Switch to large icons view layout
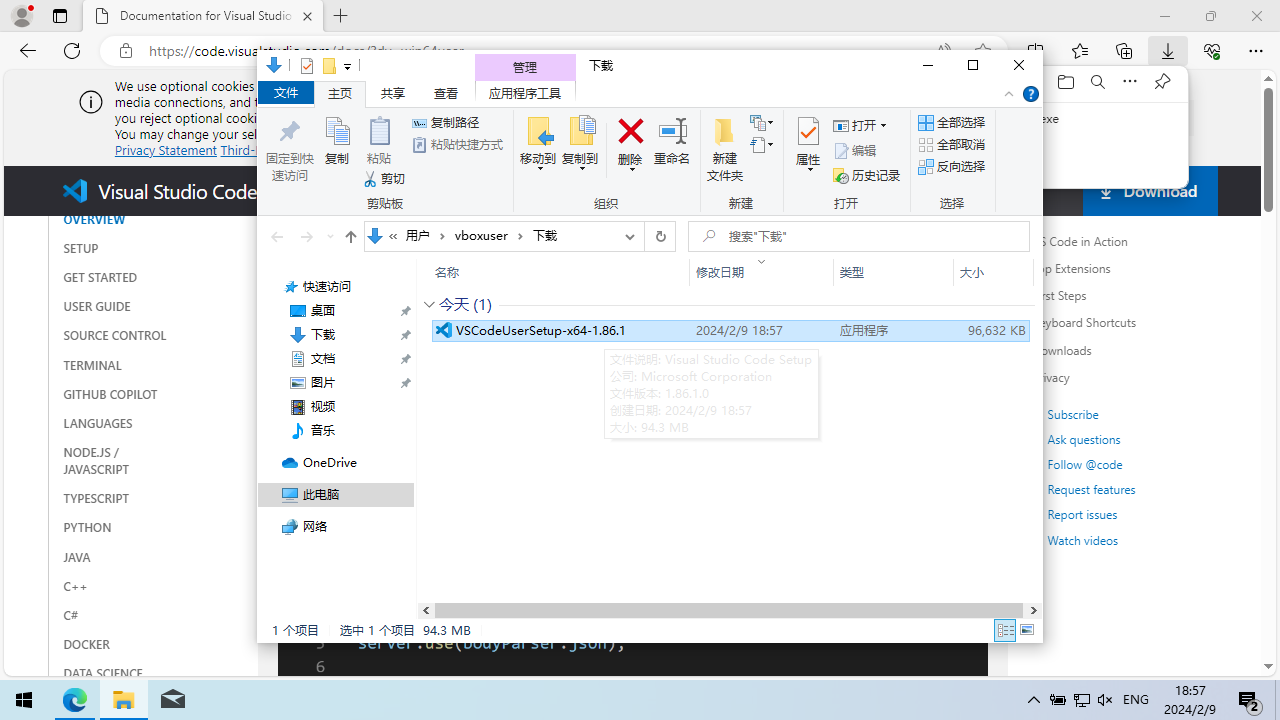This screenshot has height=720, width=1280. [x=1027, y=630]
